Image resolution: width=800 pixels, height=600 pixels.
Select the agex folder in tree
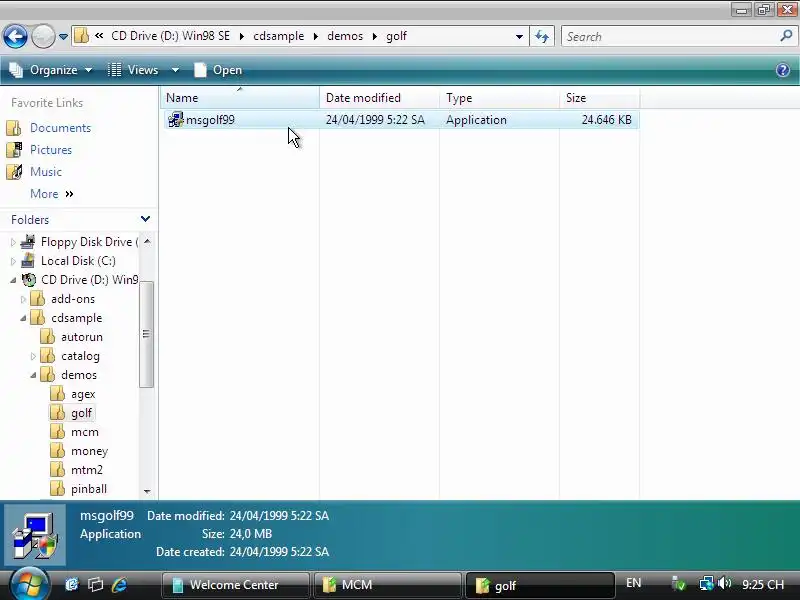point(83,394)
